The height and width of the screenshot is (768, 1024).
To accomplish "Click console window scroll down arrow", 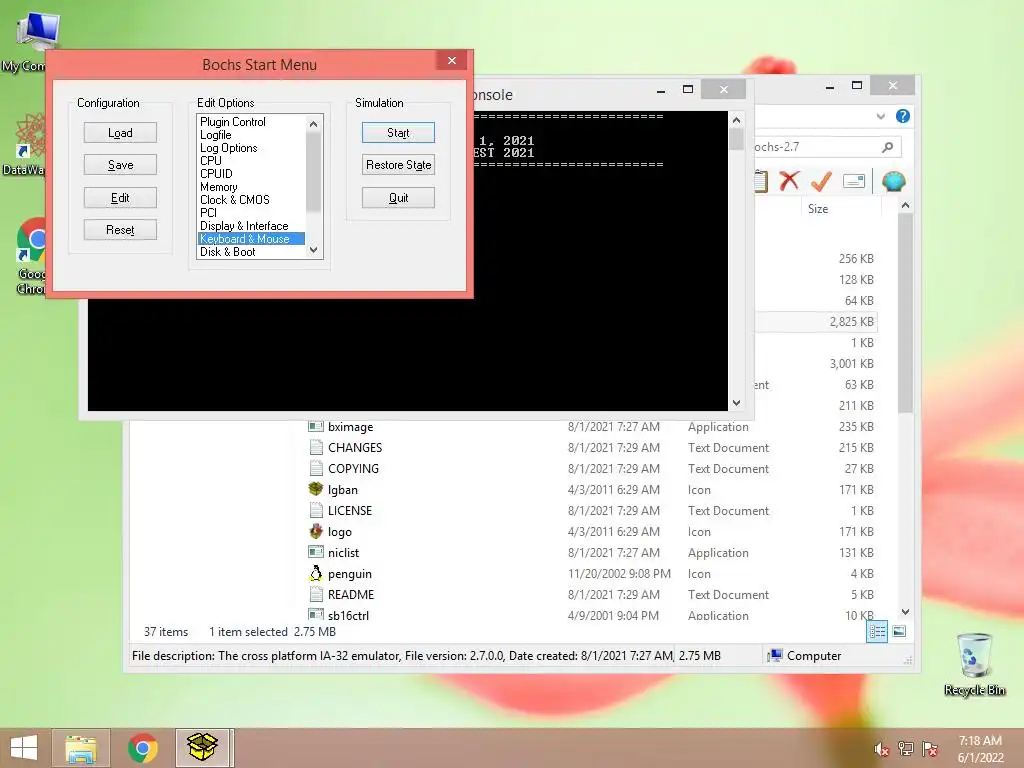I will point(737,402).
